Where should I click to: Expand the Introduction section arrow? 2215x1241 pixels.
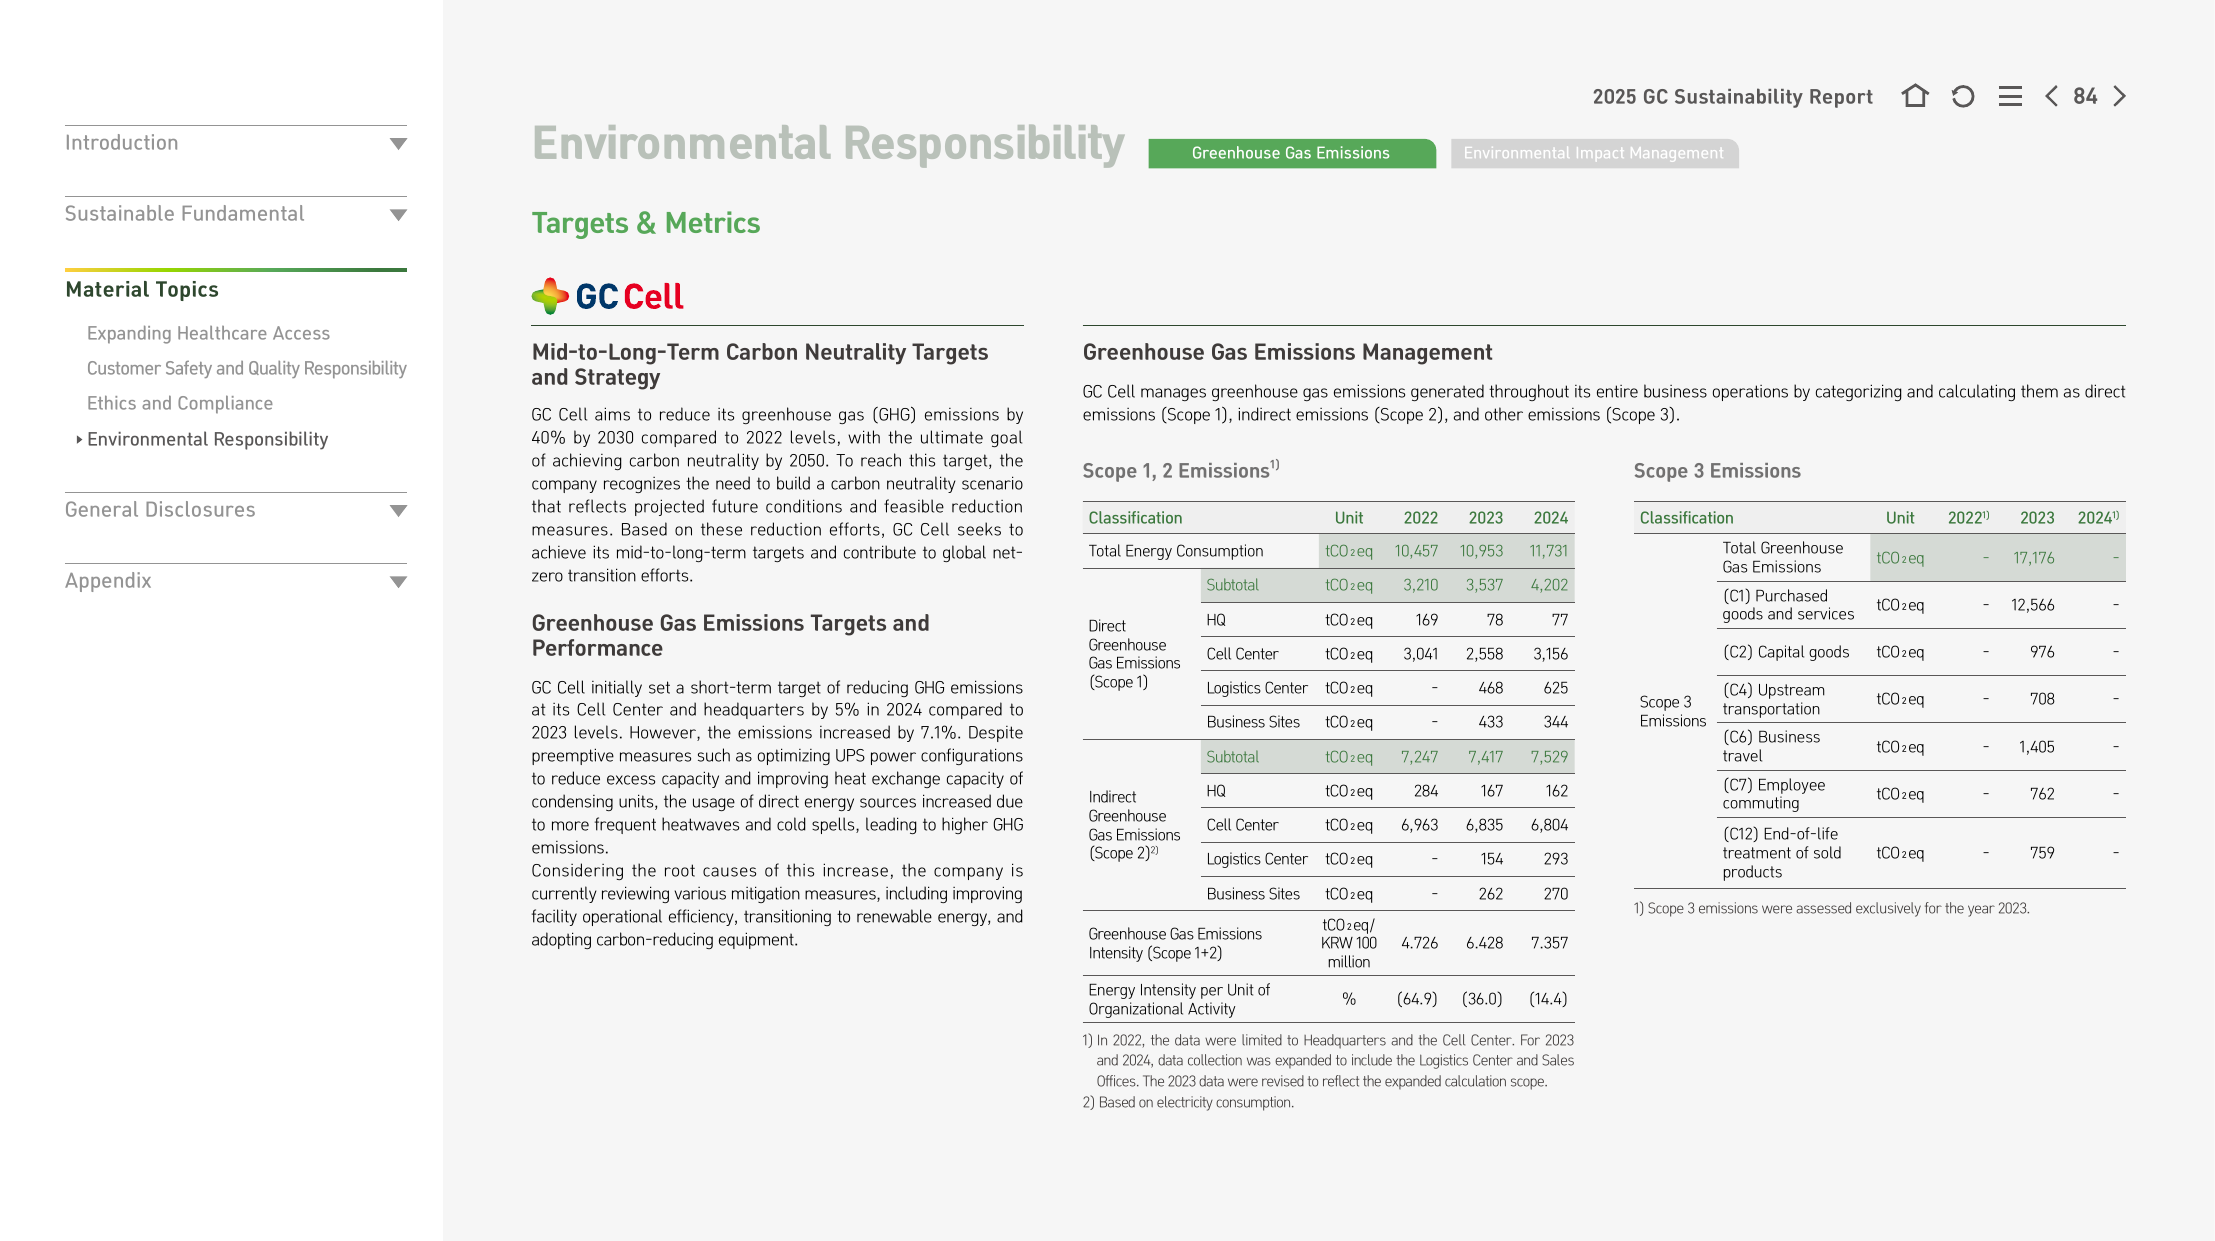click(398, 144)
